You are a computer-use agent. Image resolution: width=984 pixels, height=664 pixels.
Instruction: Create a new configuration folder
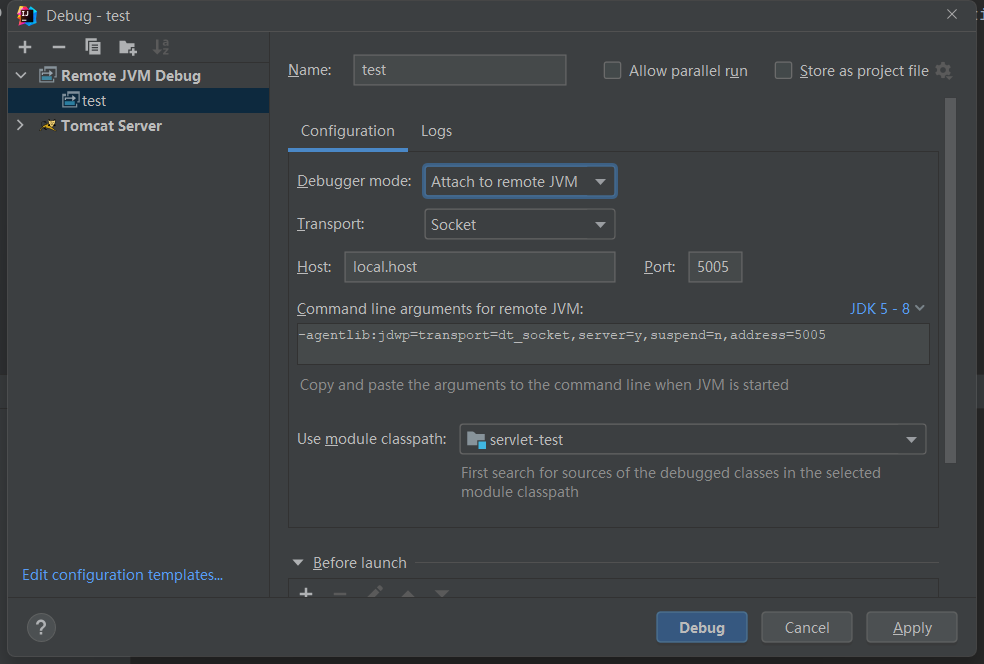point(127,47)
